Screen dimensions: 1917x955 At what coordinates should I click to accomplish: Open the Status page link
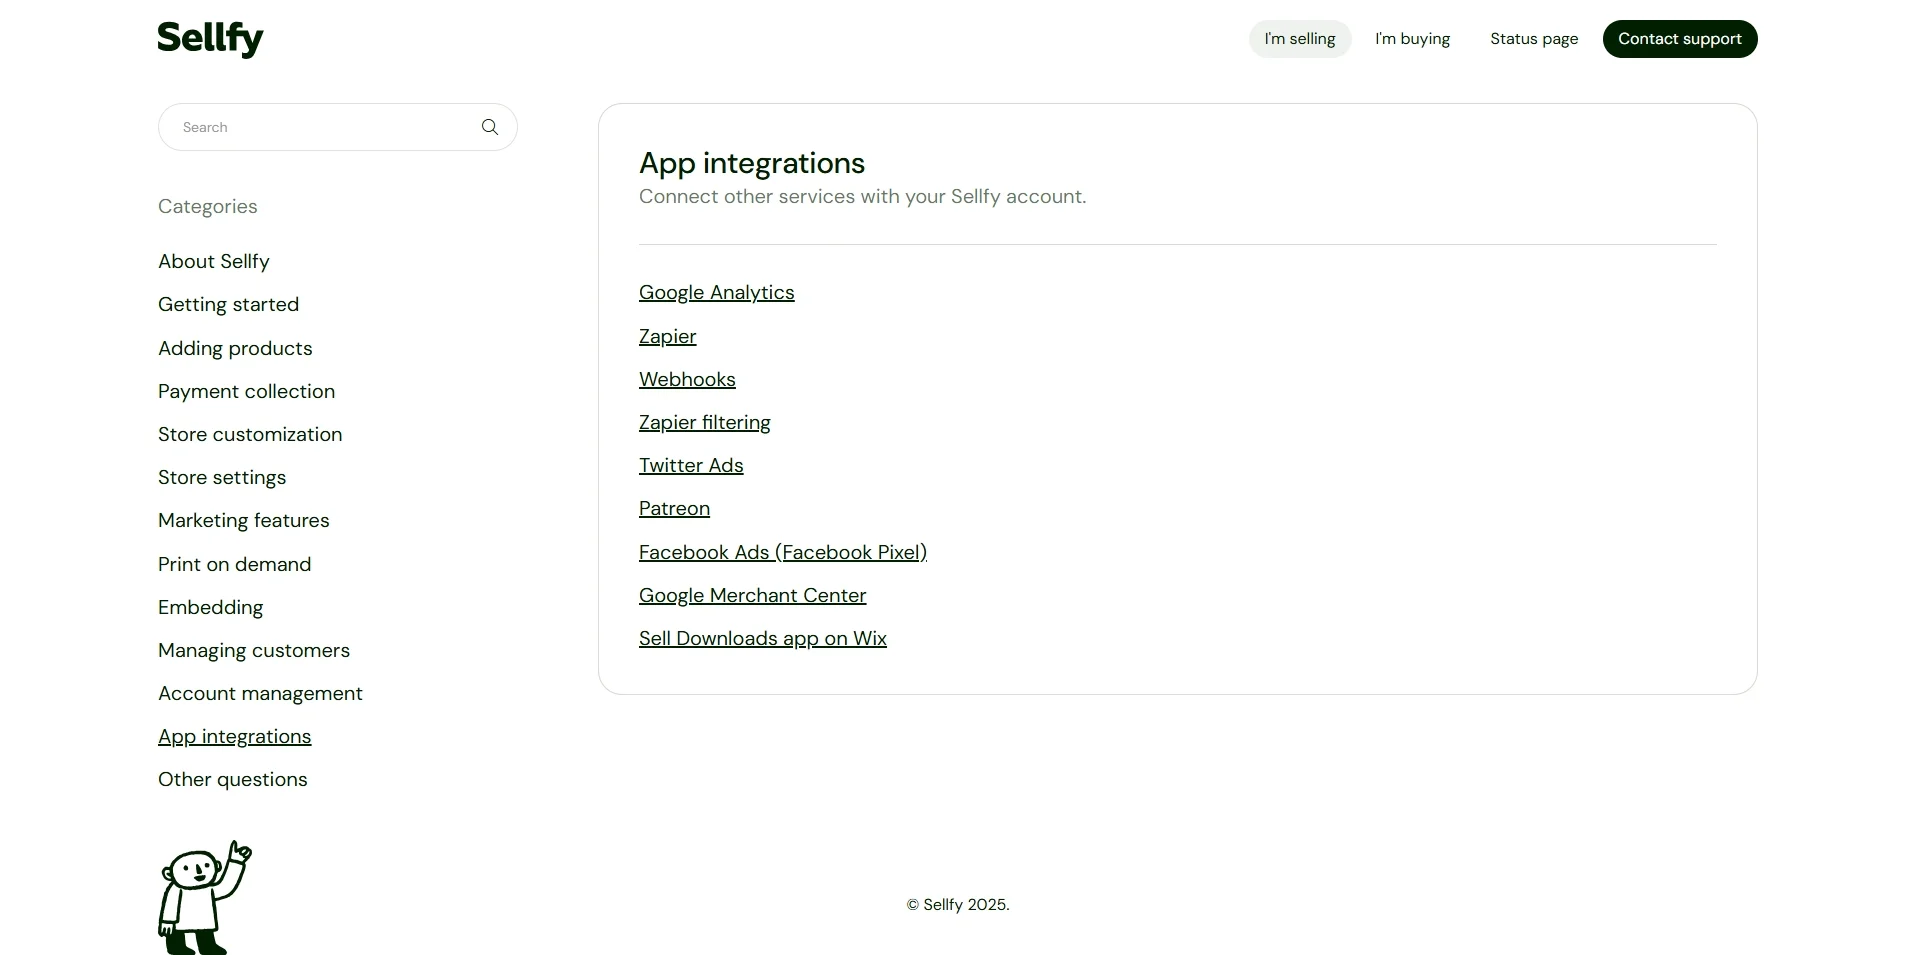(1534, 39)
